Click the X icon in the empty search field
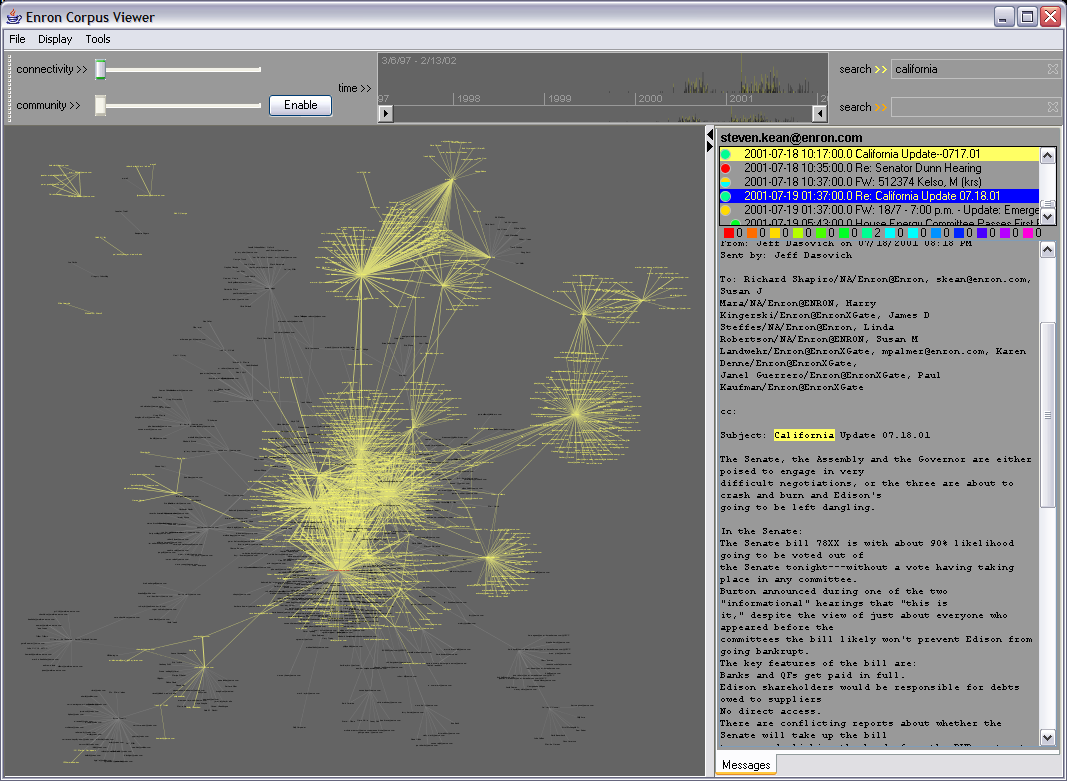Image resolution: width=1067 pixels, height=781 pixels. coord(1053,107)
